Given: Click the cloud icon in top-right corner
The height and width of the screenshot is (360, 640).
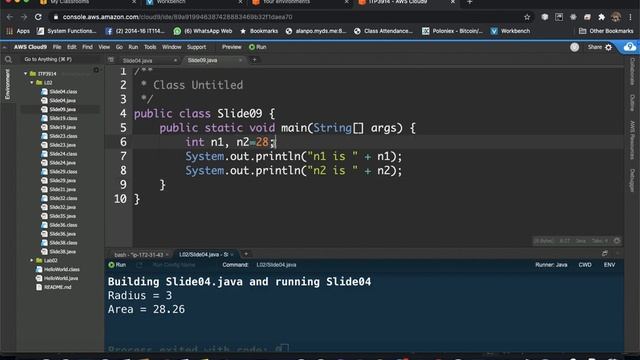Looking at the screenshot, I should pos(629,47).
